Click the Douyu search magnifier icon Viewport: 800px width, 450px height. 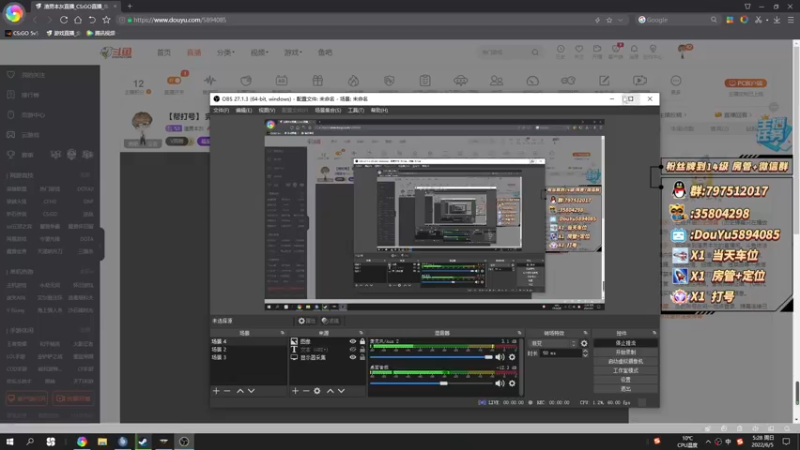[x=535, y=52]
